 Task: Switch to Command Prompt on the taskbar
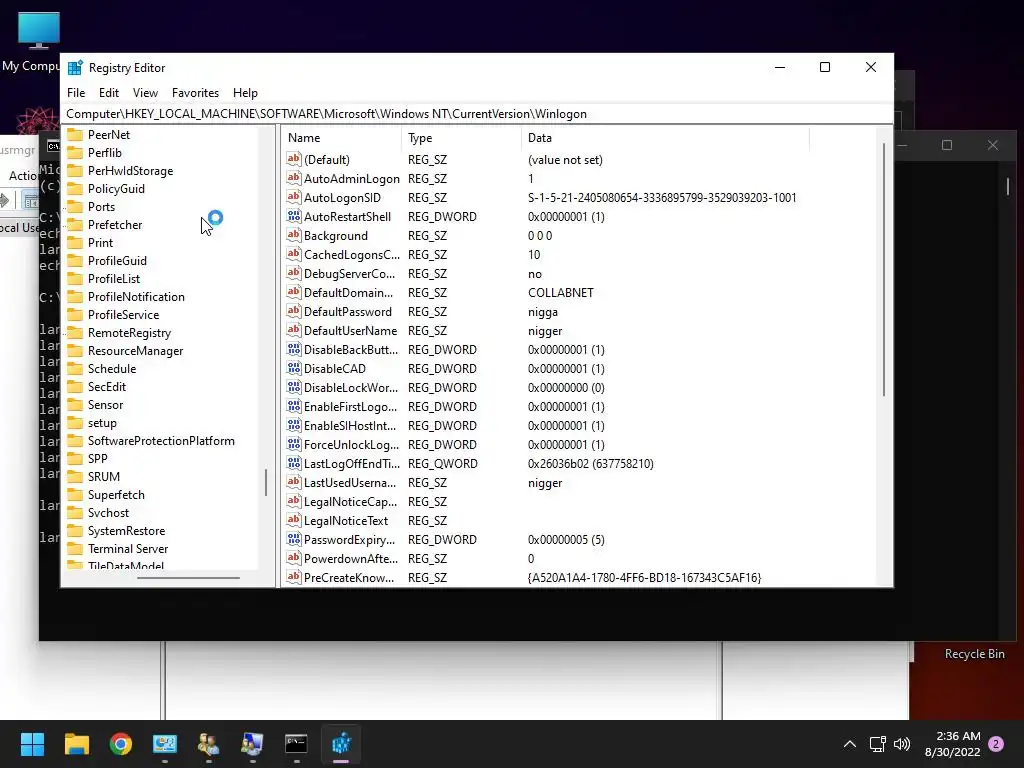296,744
